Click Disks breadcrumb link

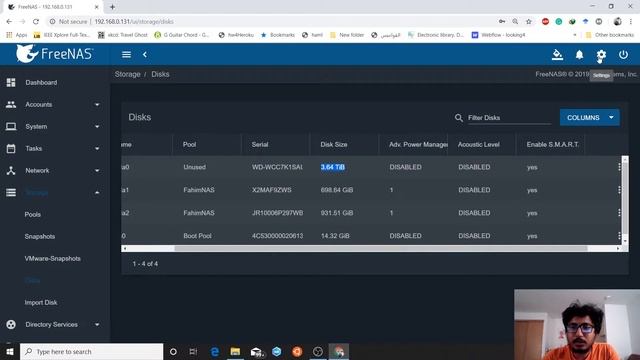pos(160,74)
